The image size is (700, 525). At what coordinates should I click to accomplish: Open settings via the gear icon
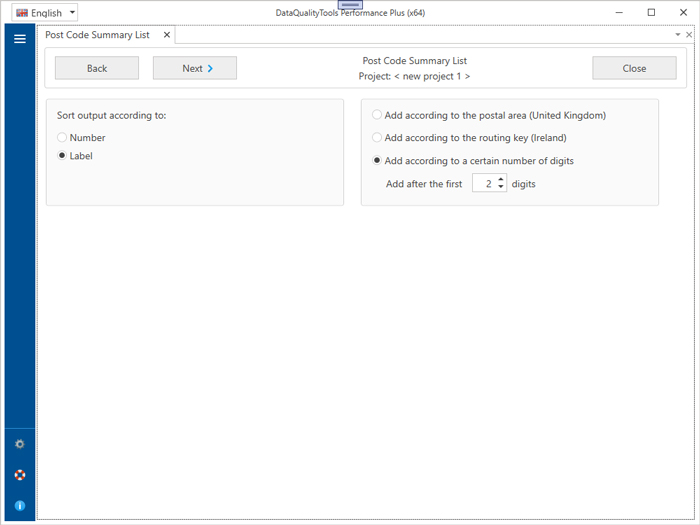pos(19,444)
